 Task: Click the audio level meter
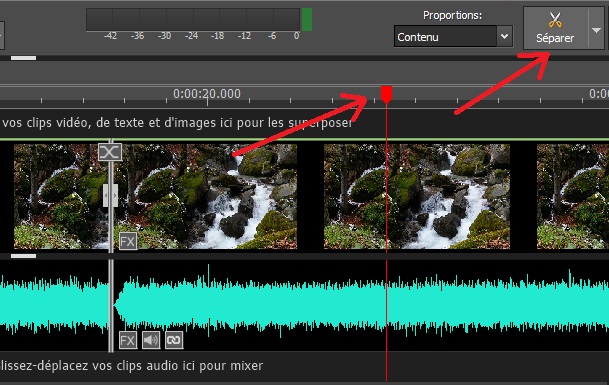(193, 19)
